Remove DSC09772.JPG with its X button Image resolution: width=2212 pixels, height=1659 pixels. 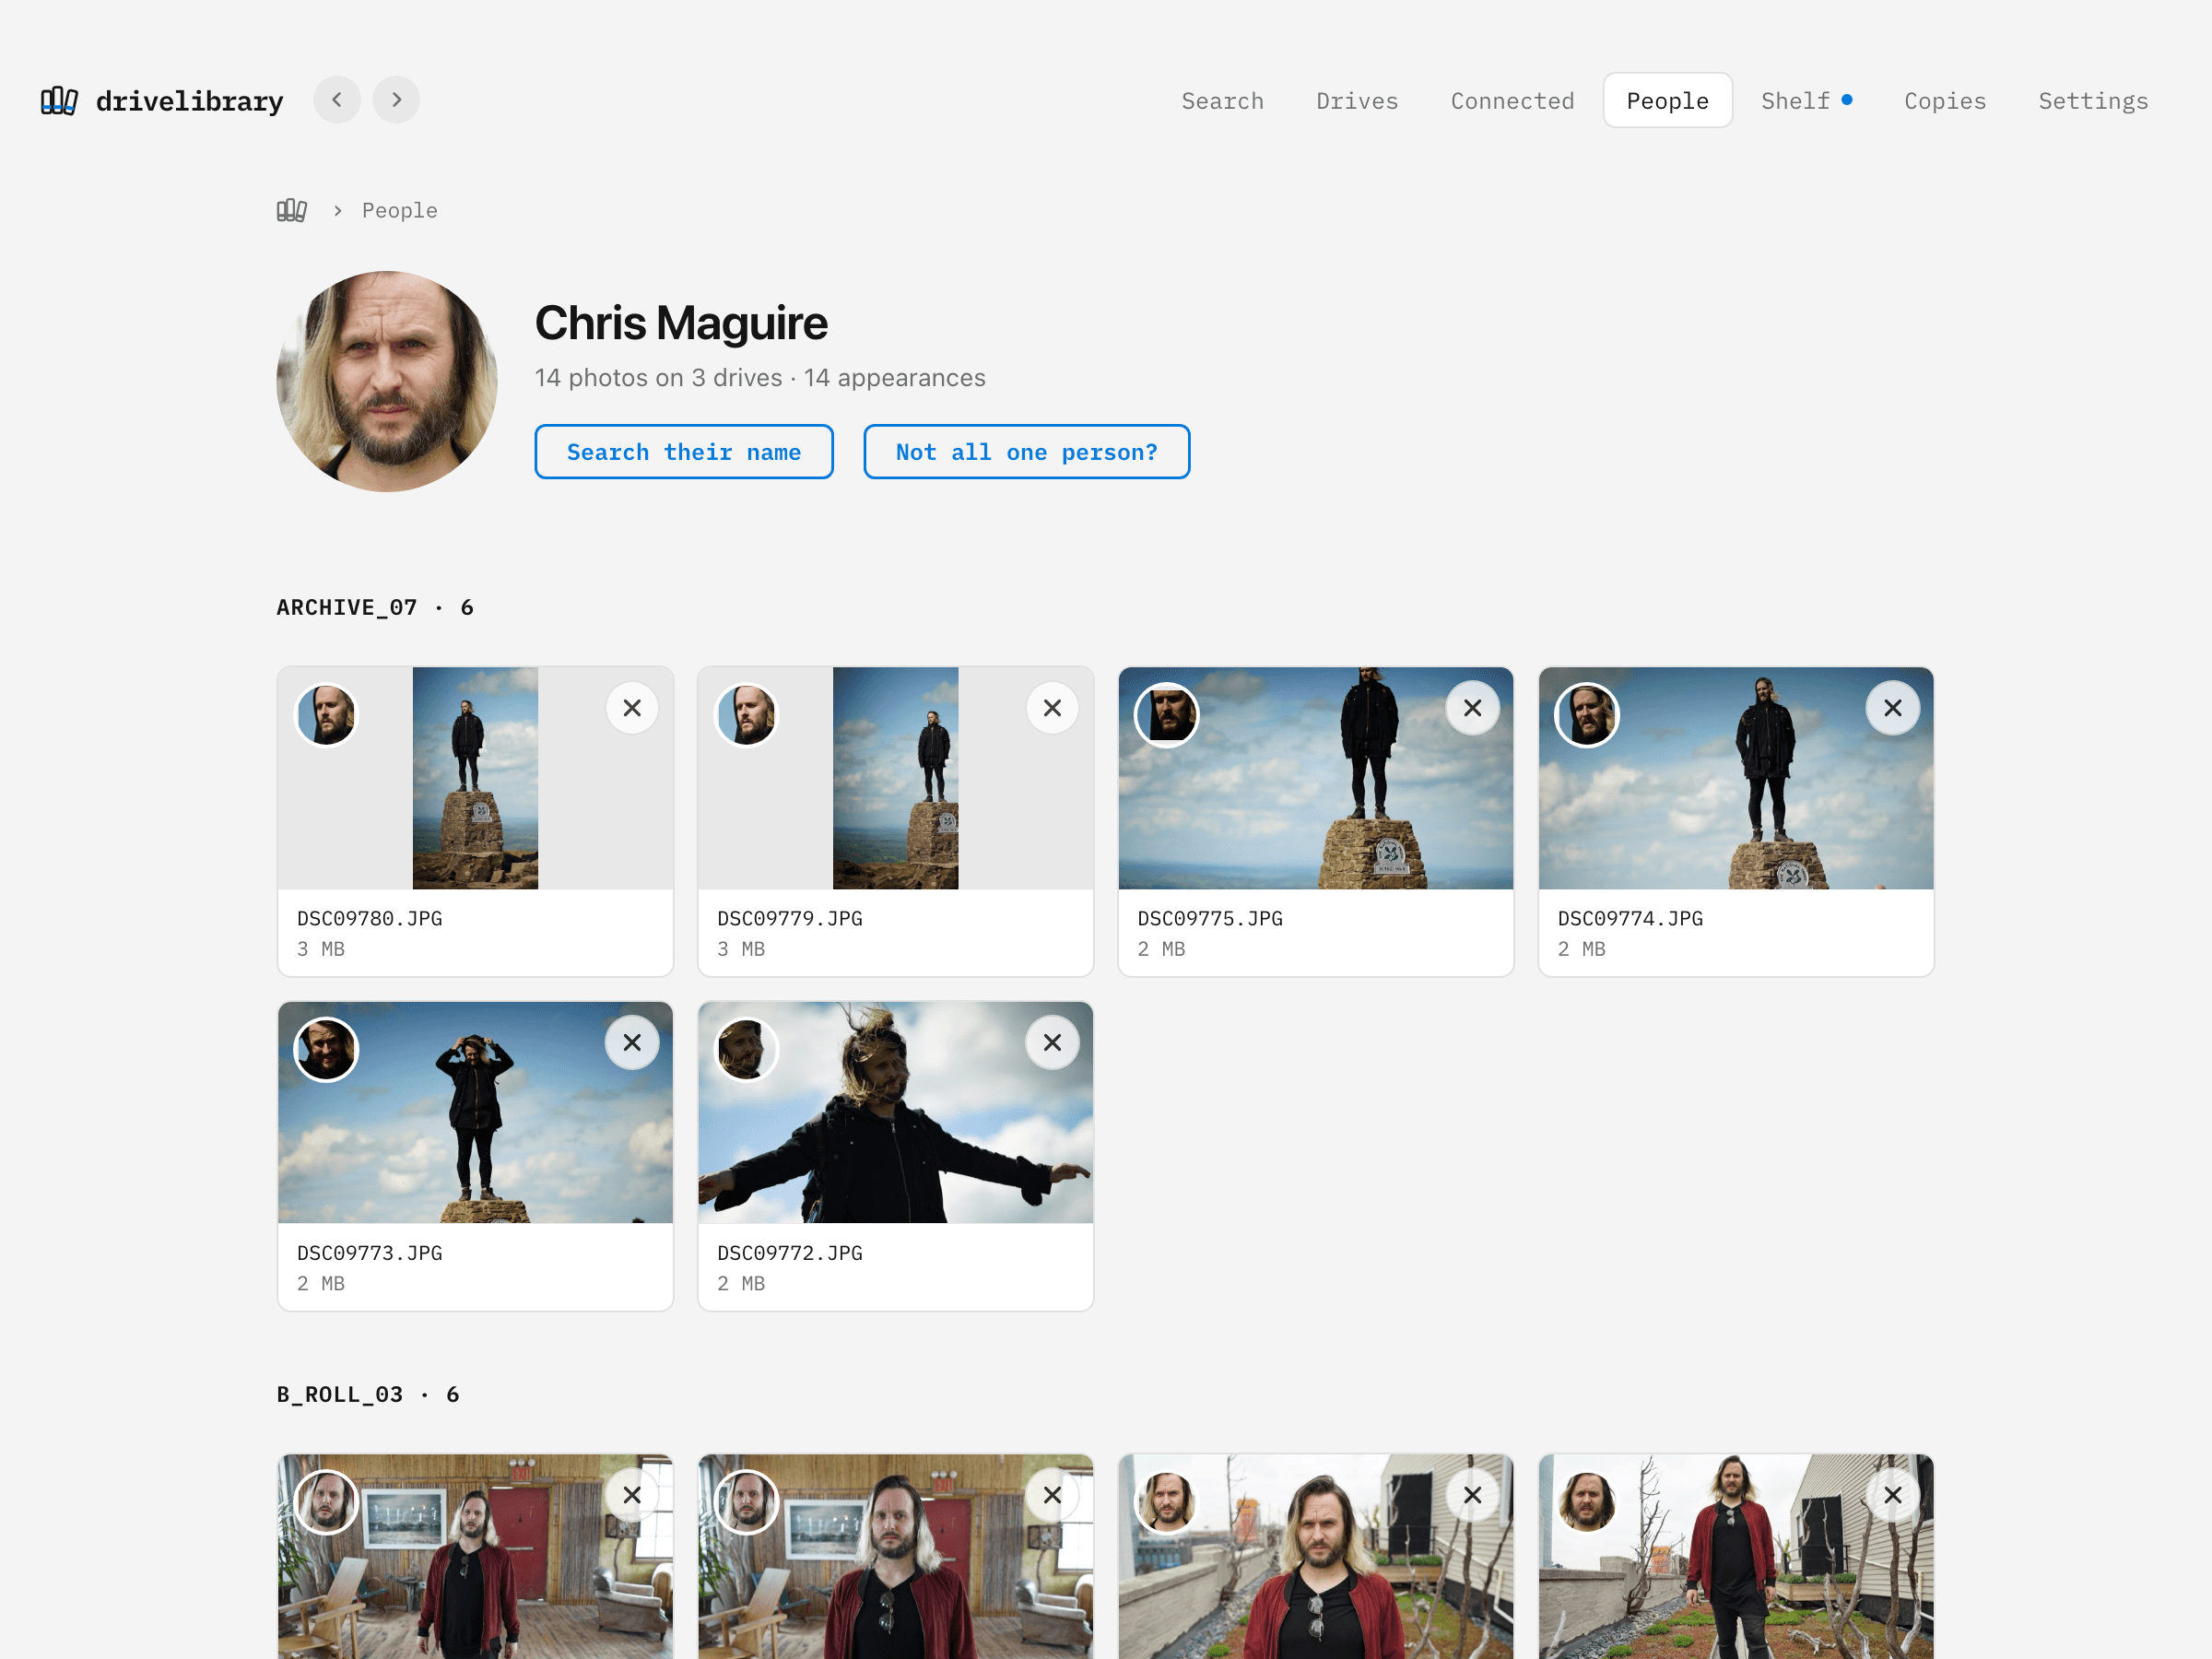pos(1052,1043)
